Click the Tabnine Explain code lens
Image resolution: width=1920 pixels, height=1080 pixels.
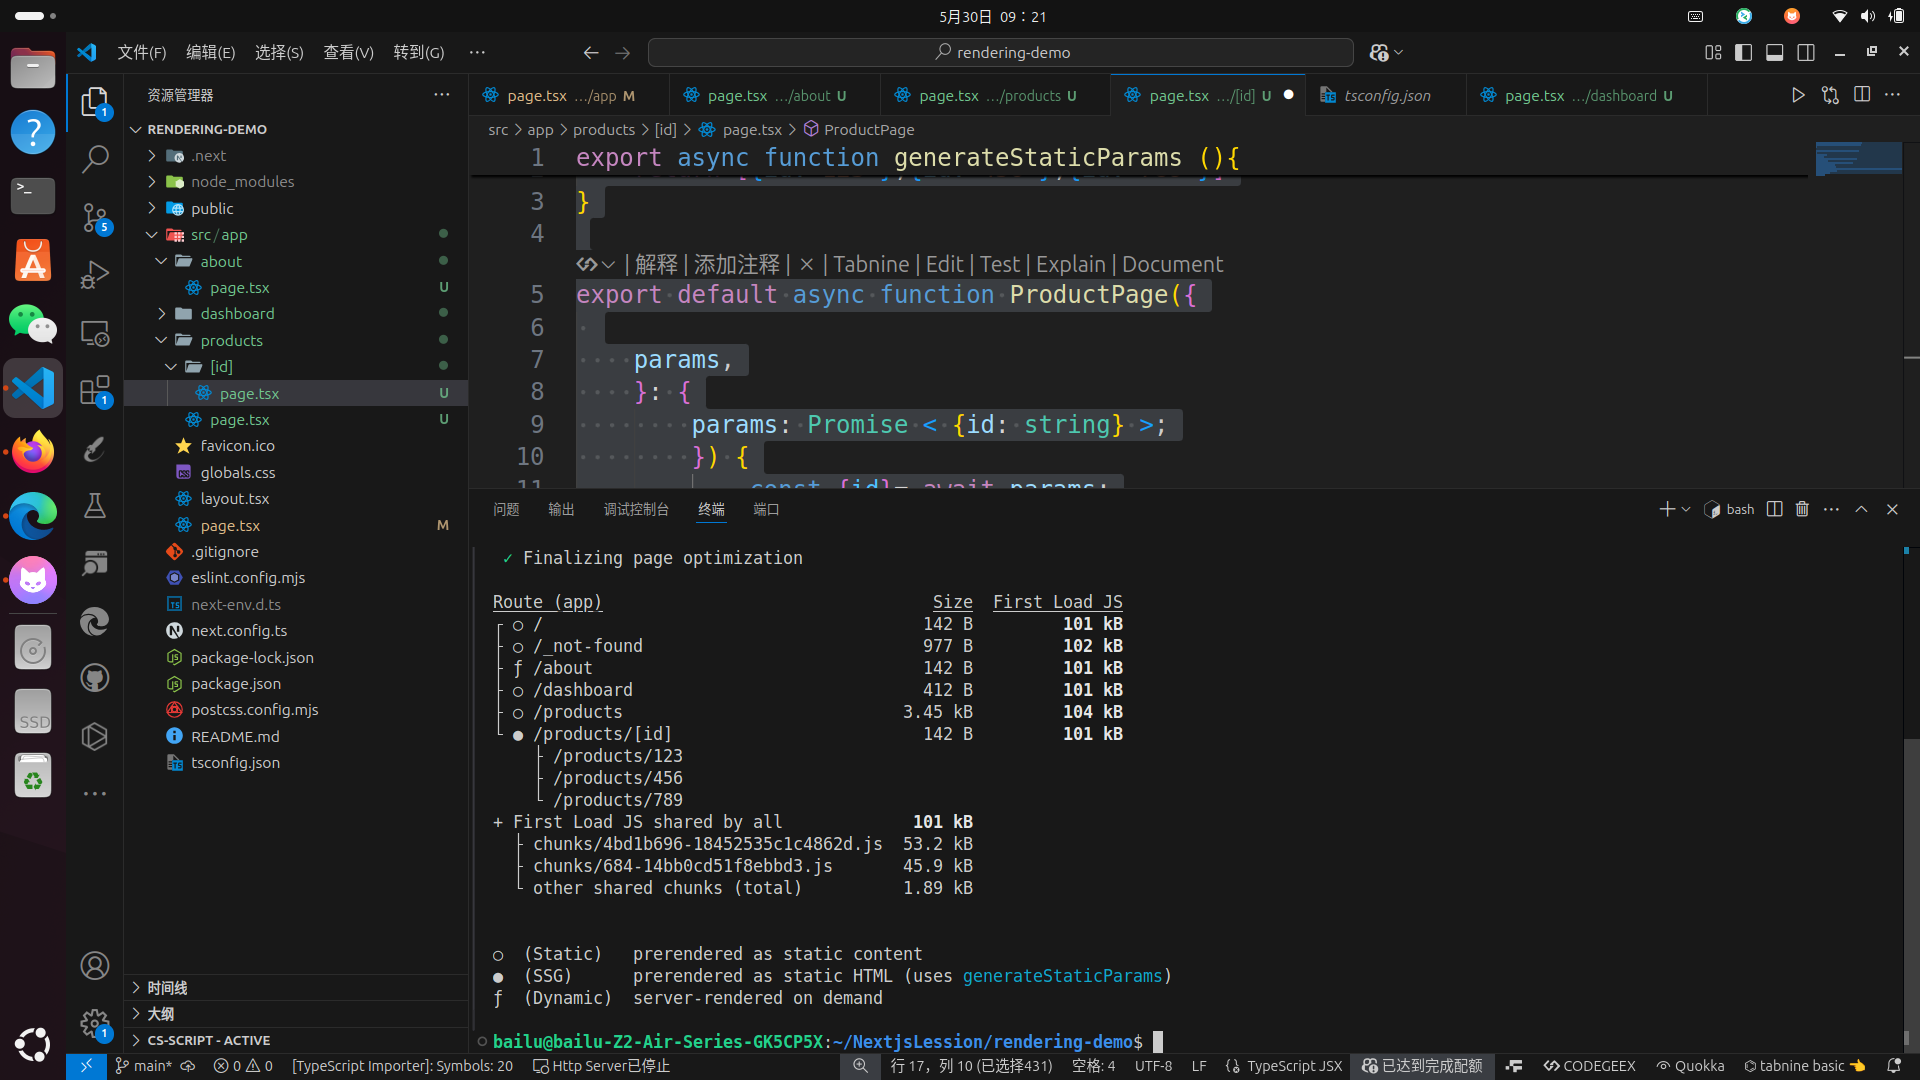1070,264
